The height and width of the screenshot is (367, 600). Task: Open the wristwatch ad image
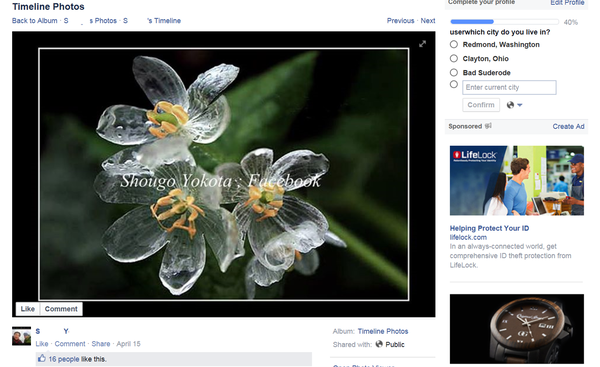point(517,329)
